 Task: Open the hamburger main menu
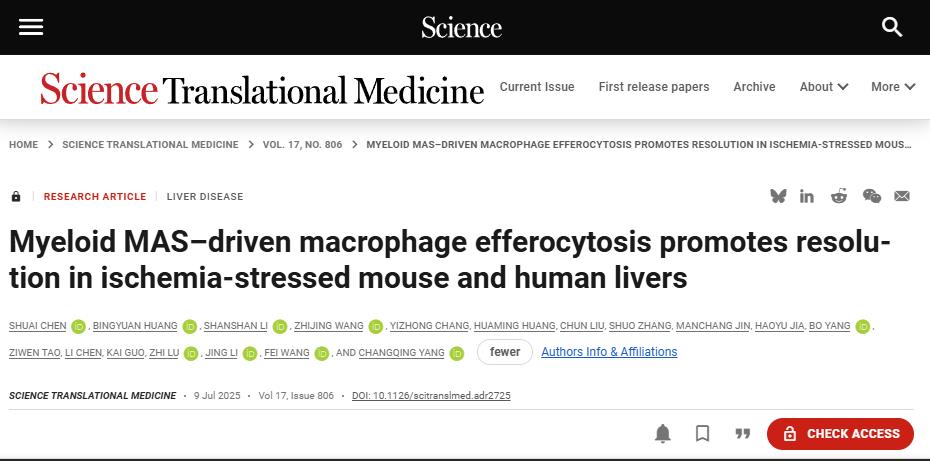[31, 27]
